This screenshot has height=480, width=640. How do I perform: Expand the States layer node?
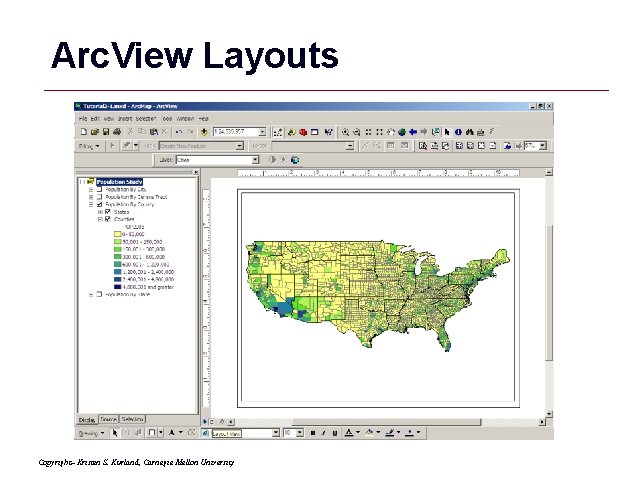tap(100, 211)
